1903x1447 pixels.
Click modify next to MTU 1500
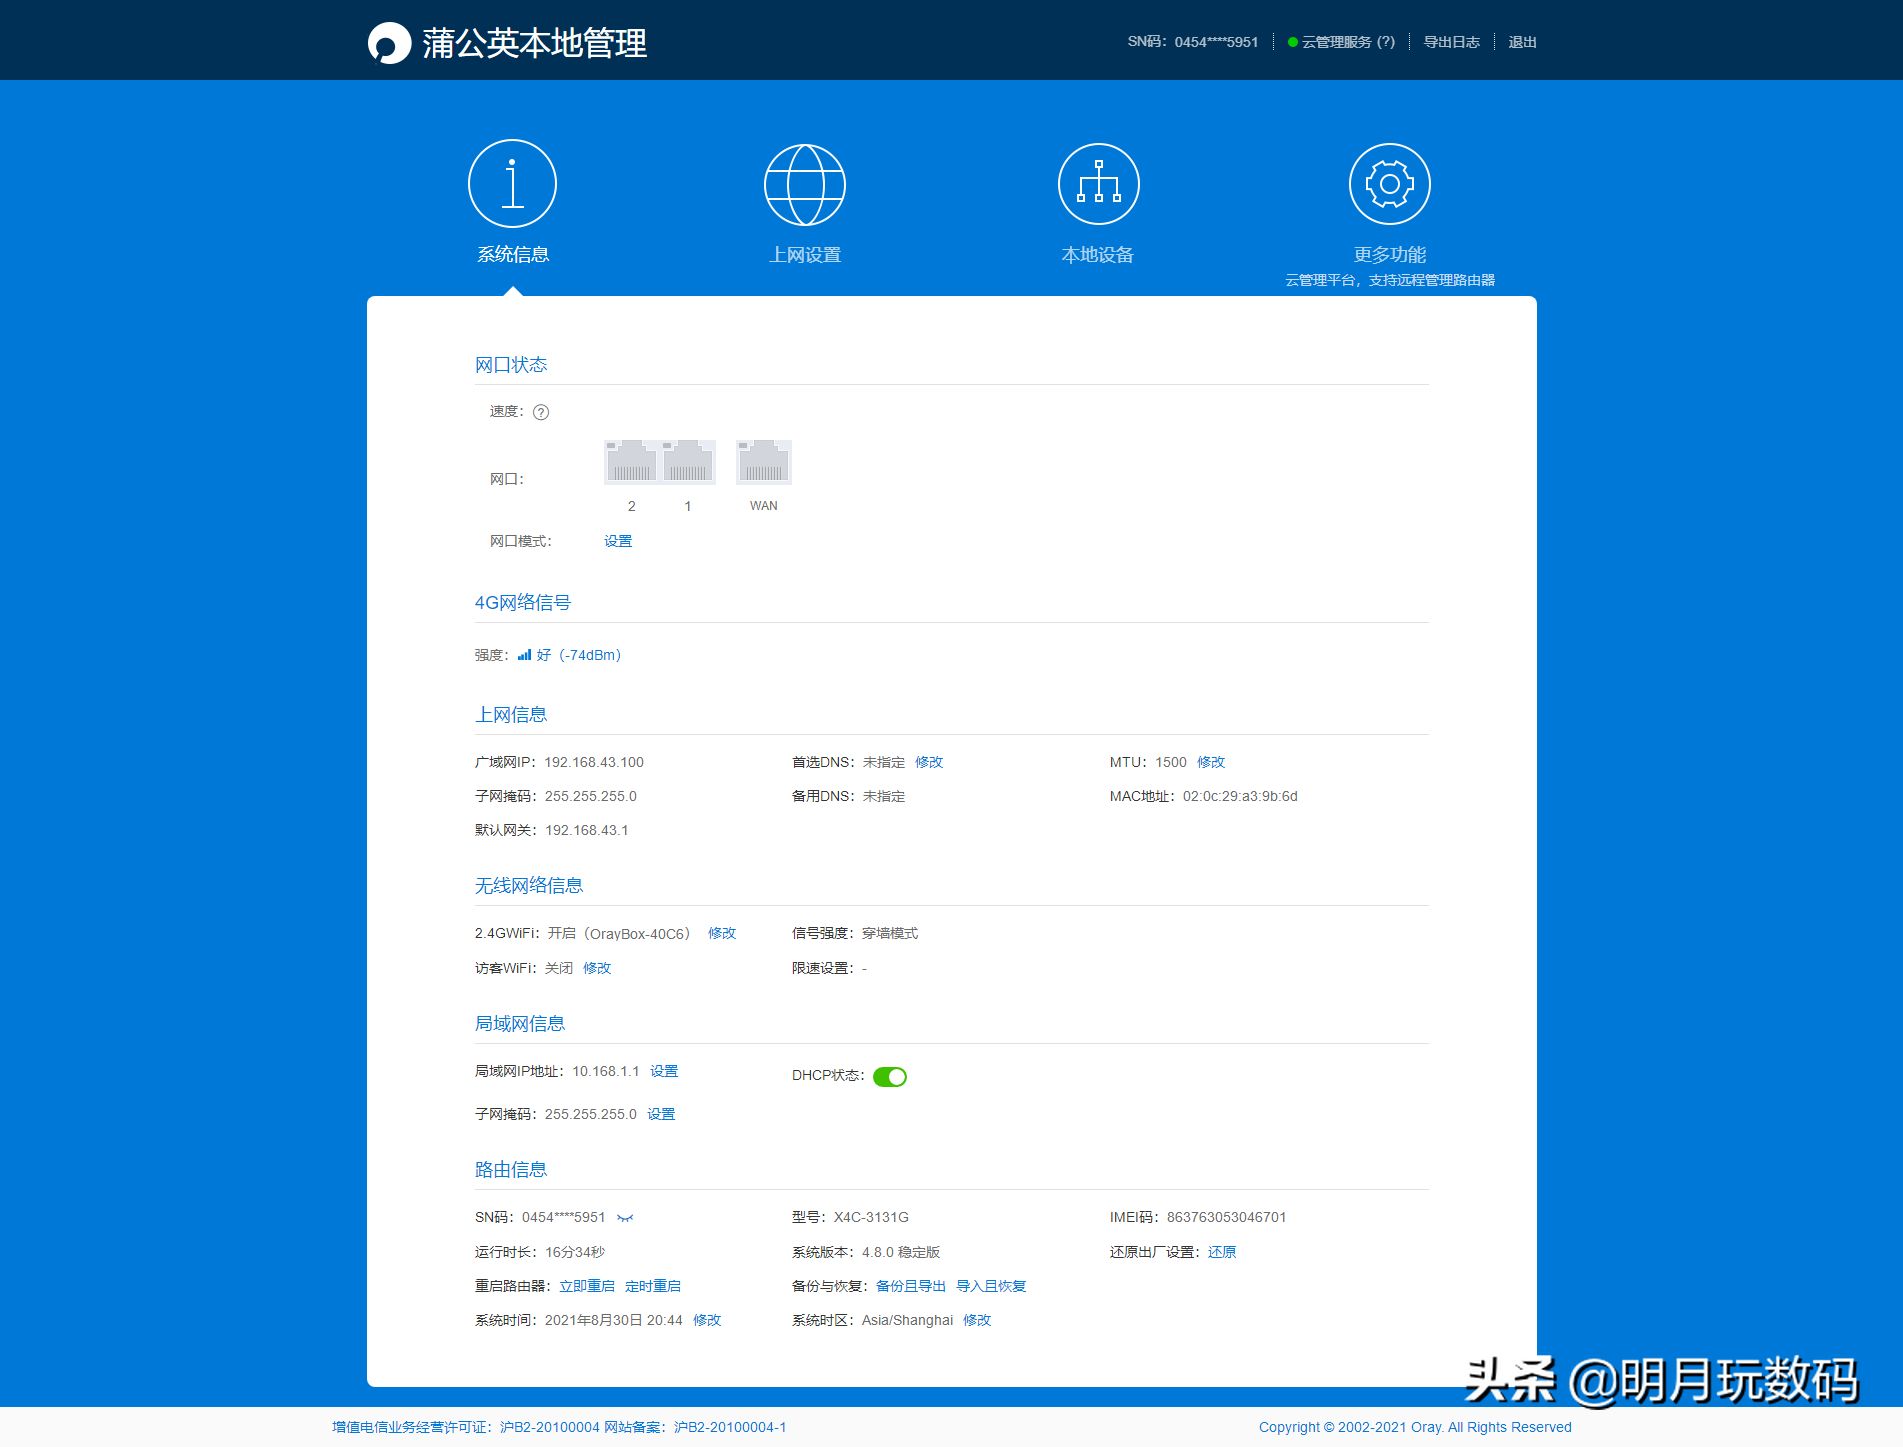(x=1211, y=762)
